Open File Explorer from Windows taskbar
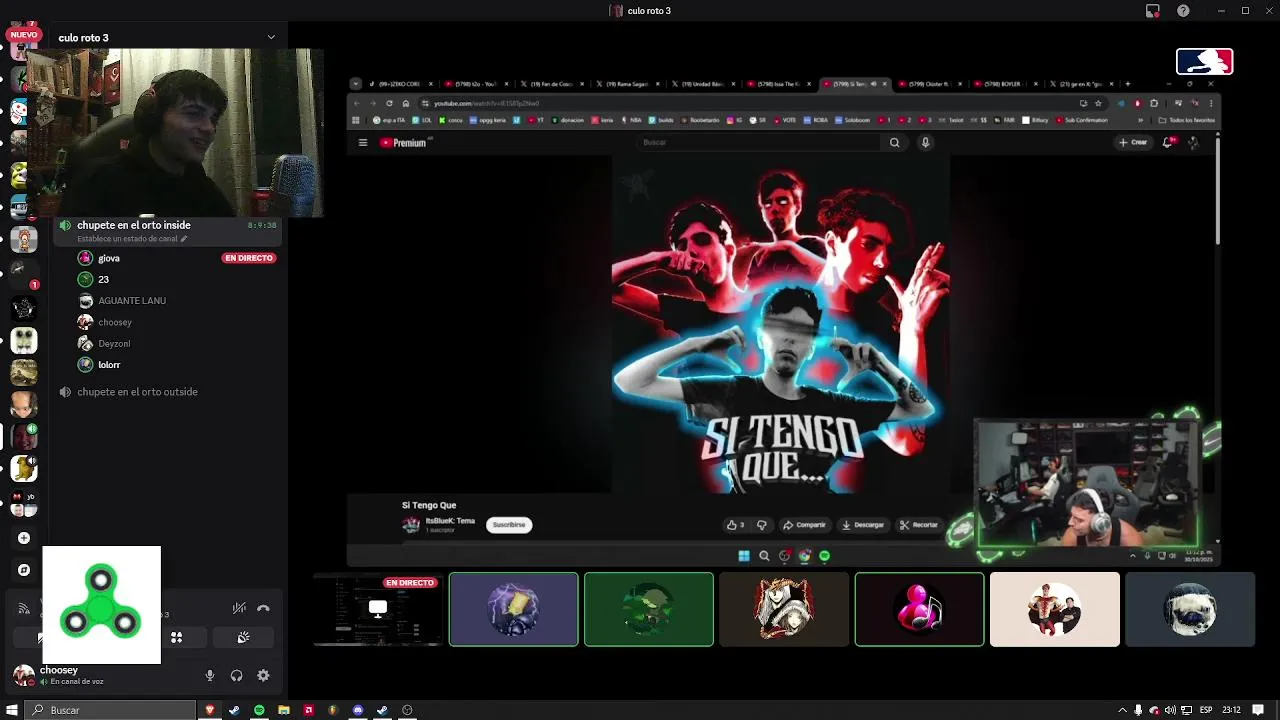 pos(284,710)
